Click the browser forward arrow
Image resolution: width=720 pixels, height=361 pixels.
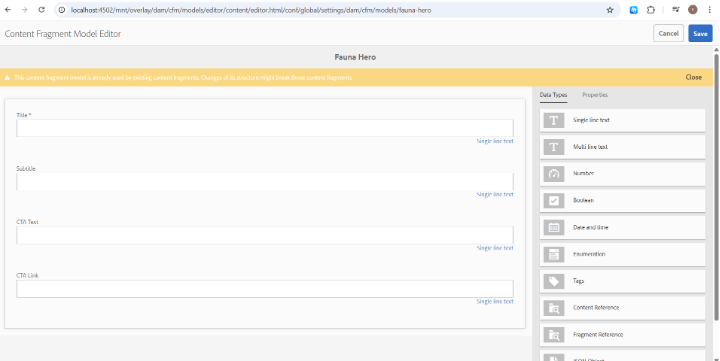pos(24,10)
